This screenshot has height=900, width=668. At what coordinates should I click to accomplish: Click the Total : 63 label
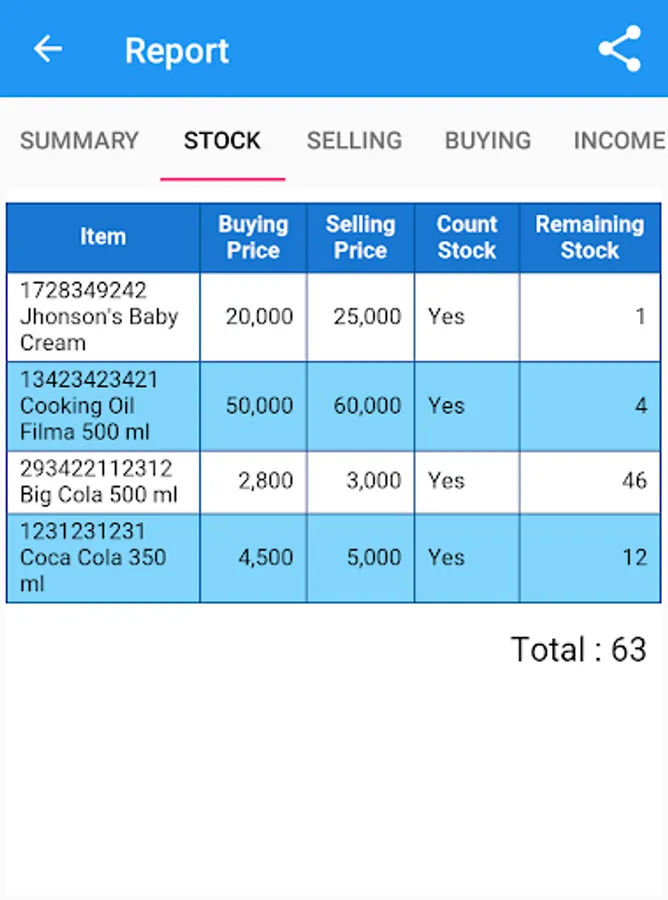coord(579,650)
